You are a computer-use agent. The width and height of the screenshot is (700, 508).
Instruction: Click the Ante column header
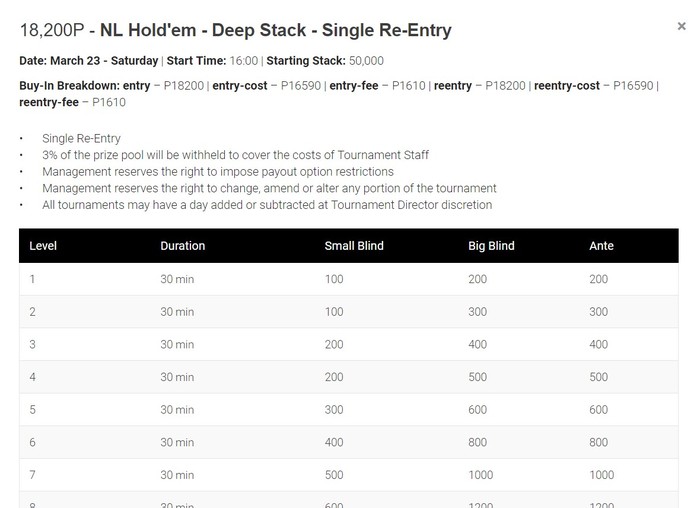(601, 246)
